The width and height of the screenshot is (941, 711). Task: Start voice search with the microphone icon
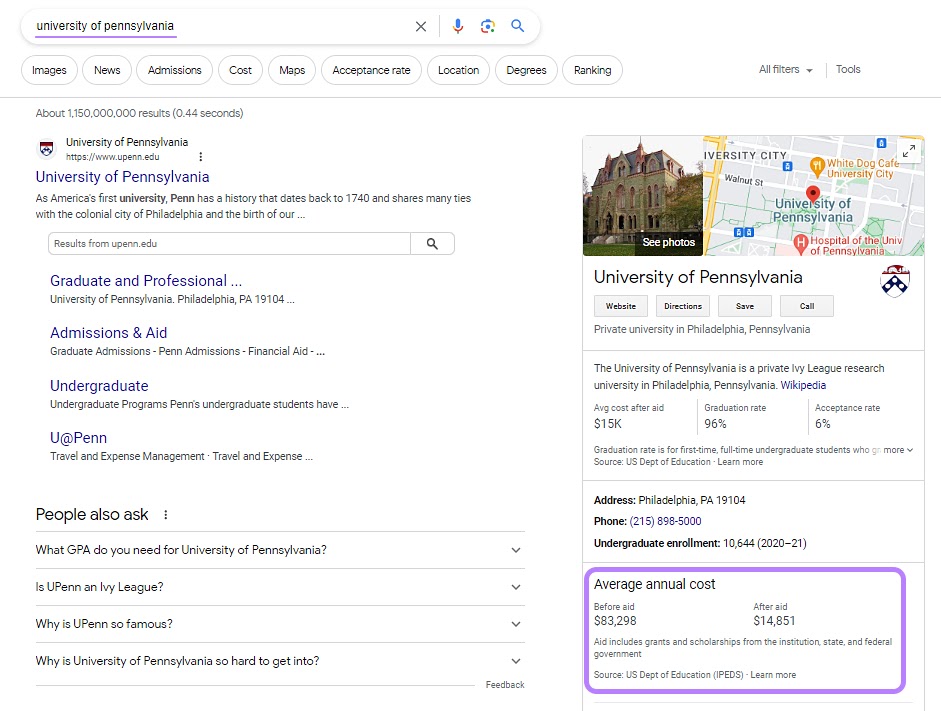[x=458, y=27]
